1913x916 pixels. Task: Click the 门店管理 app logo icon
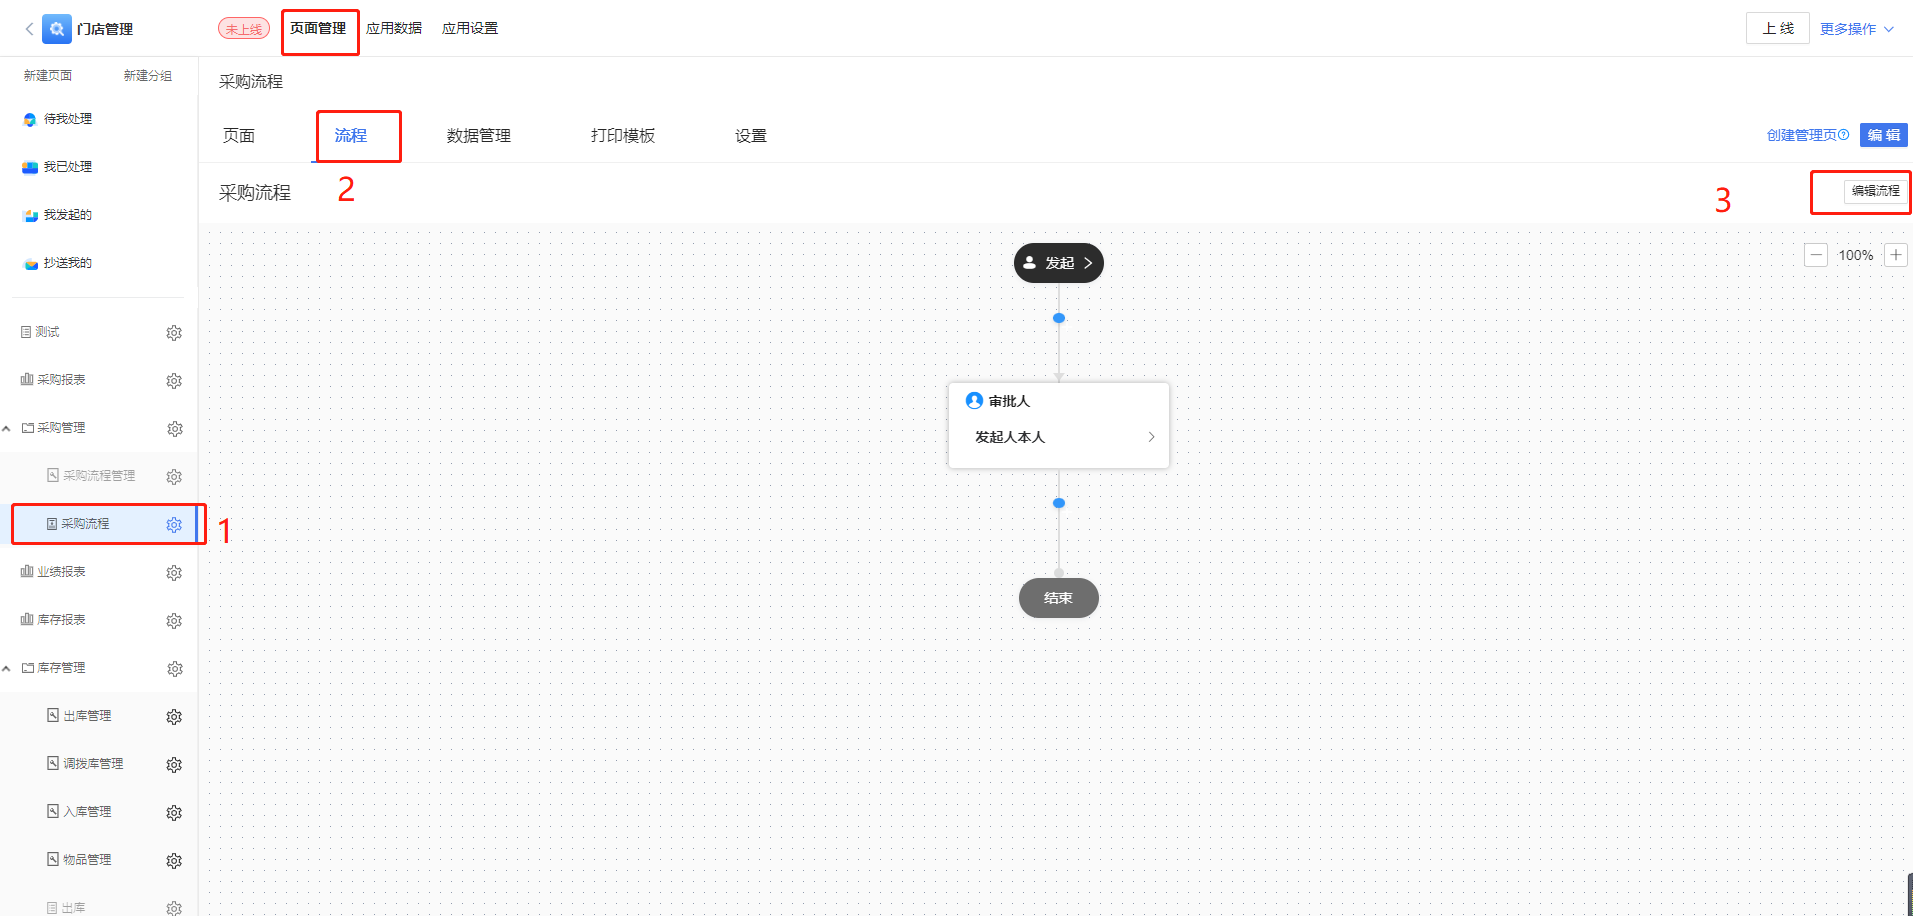57,29
